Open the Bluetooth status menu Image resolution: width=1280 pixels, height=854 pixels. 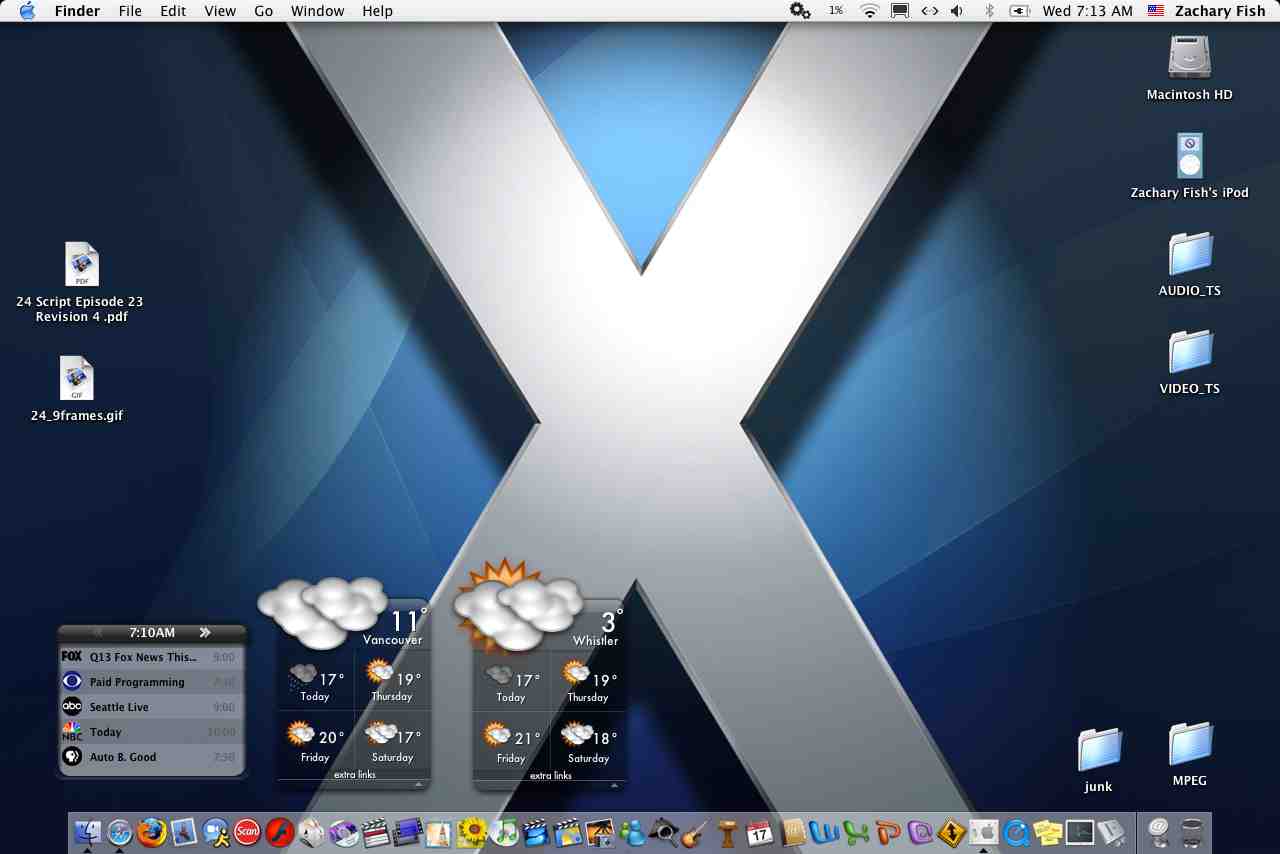989,11
